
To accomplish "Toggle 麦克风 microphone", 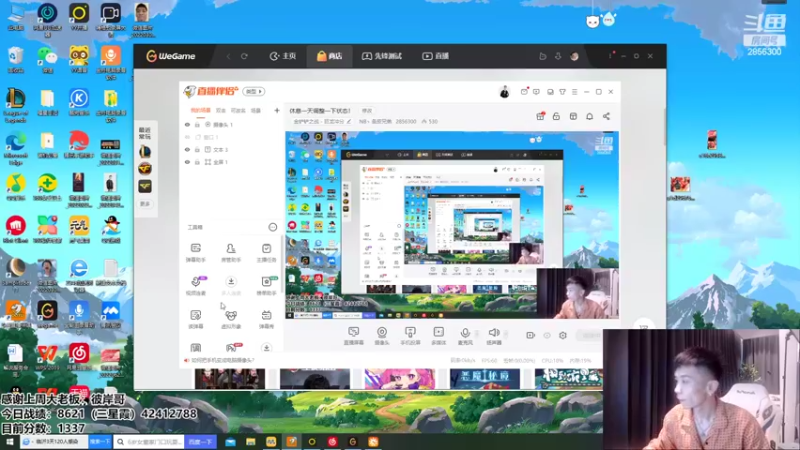I will (465, 336).
